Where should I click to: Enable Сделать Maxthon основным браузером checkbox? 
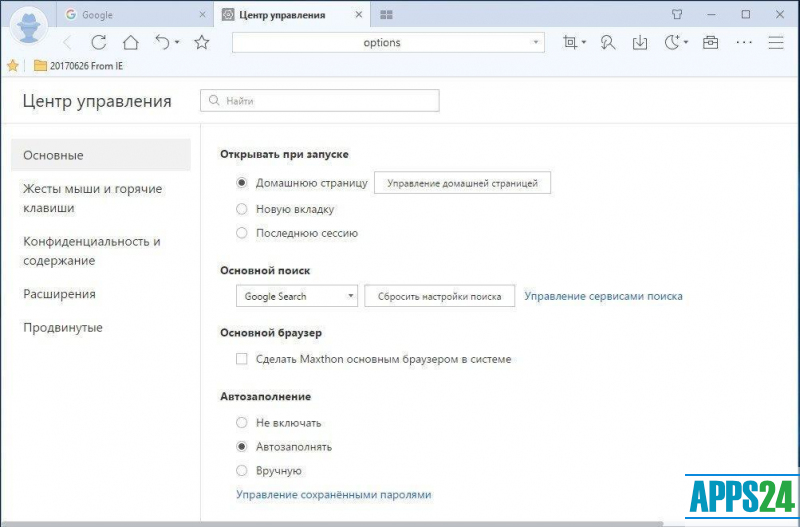pos(242,359)
